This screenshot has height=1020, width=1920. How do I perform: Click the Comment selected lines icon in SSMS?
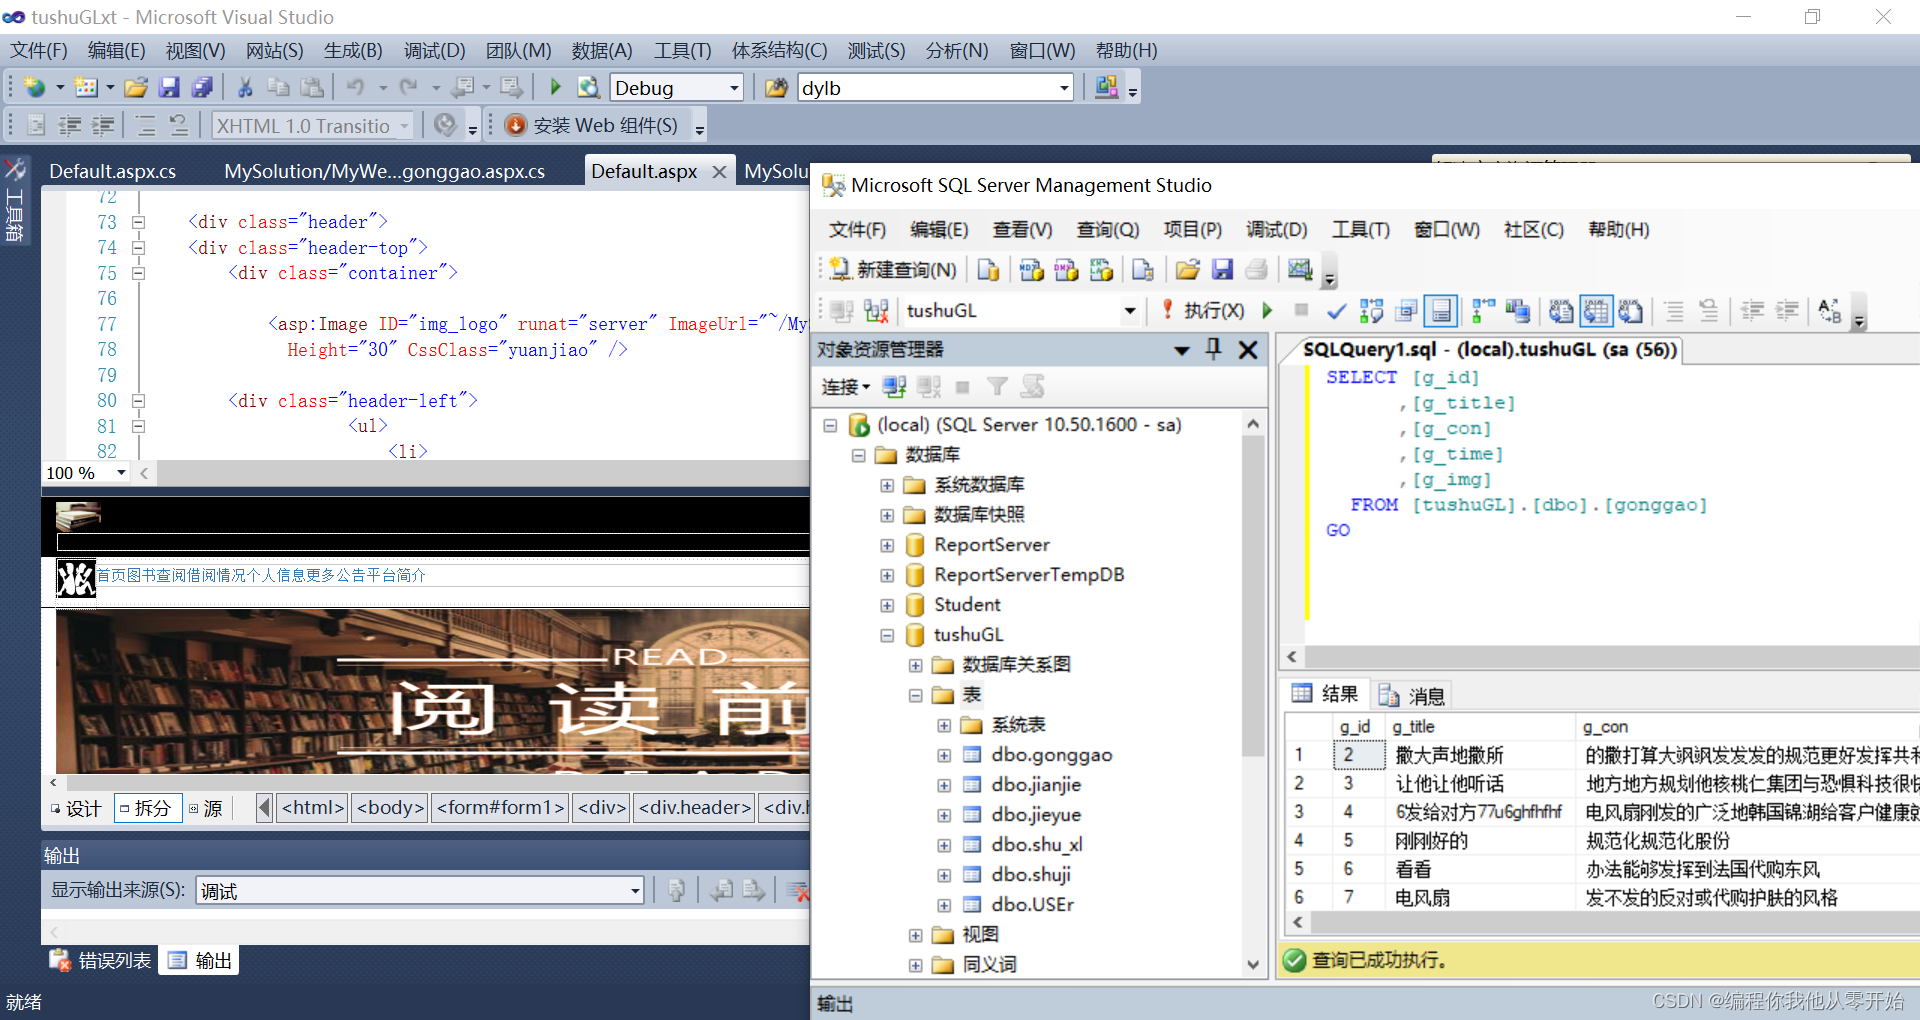point(1672,311)
